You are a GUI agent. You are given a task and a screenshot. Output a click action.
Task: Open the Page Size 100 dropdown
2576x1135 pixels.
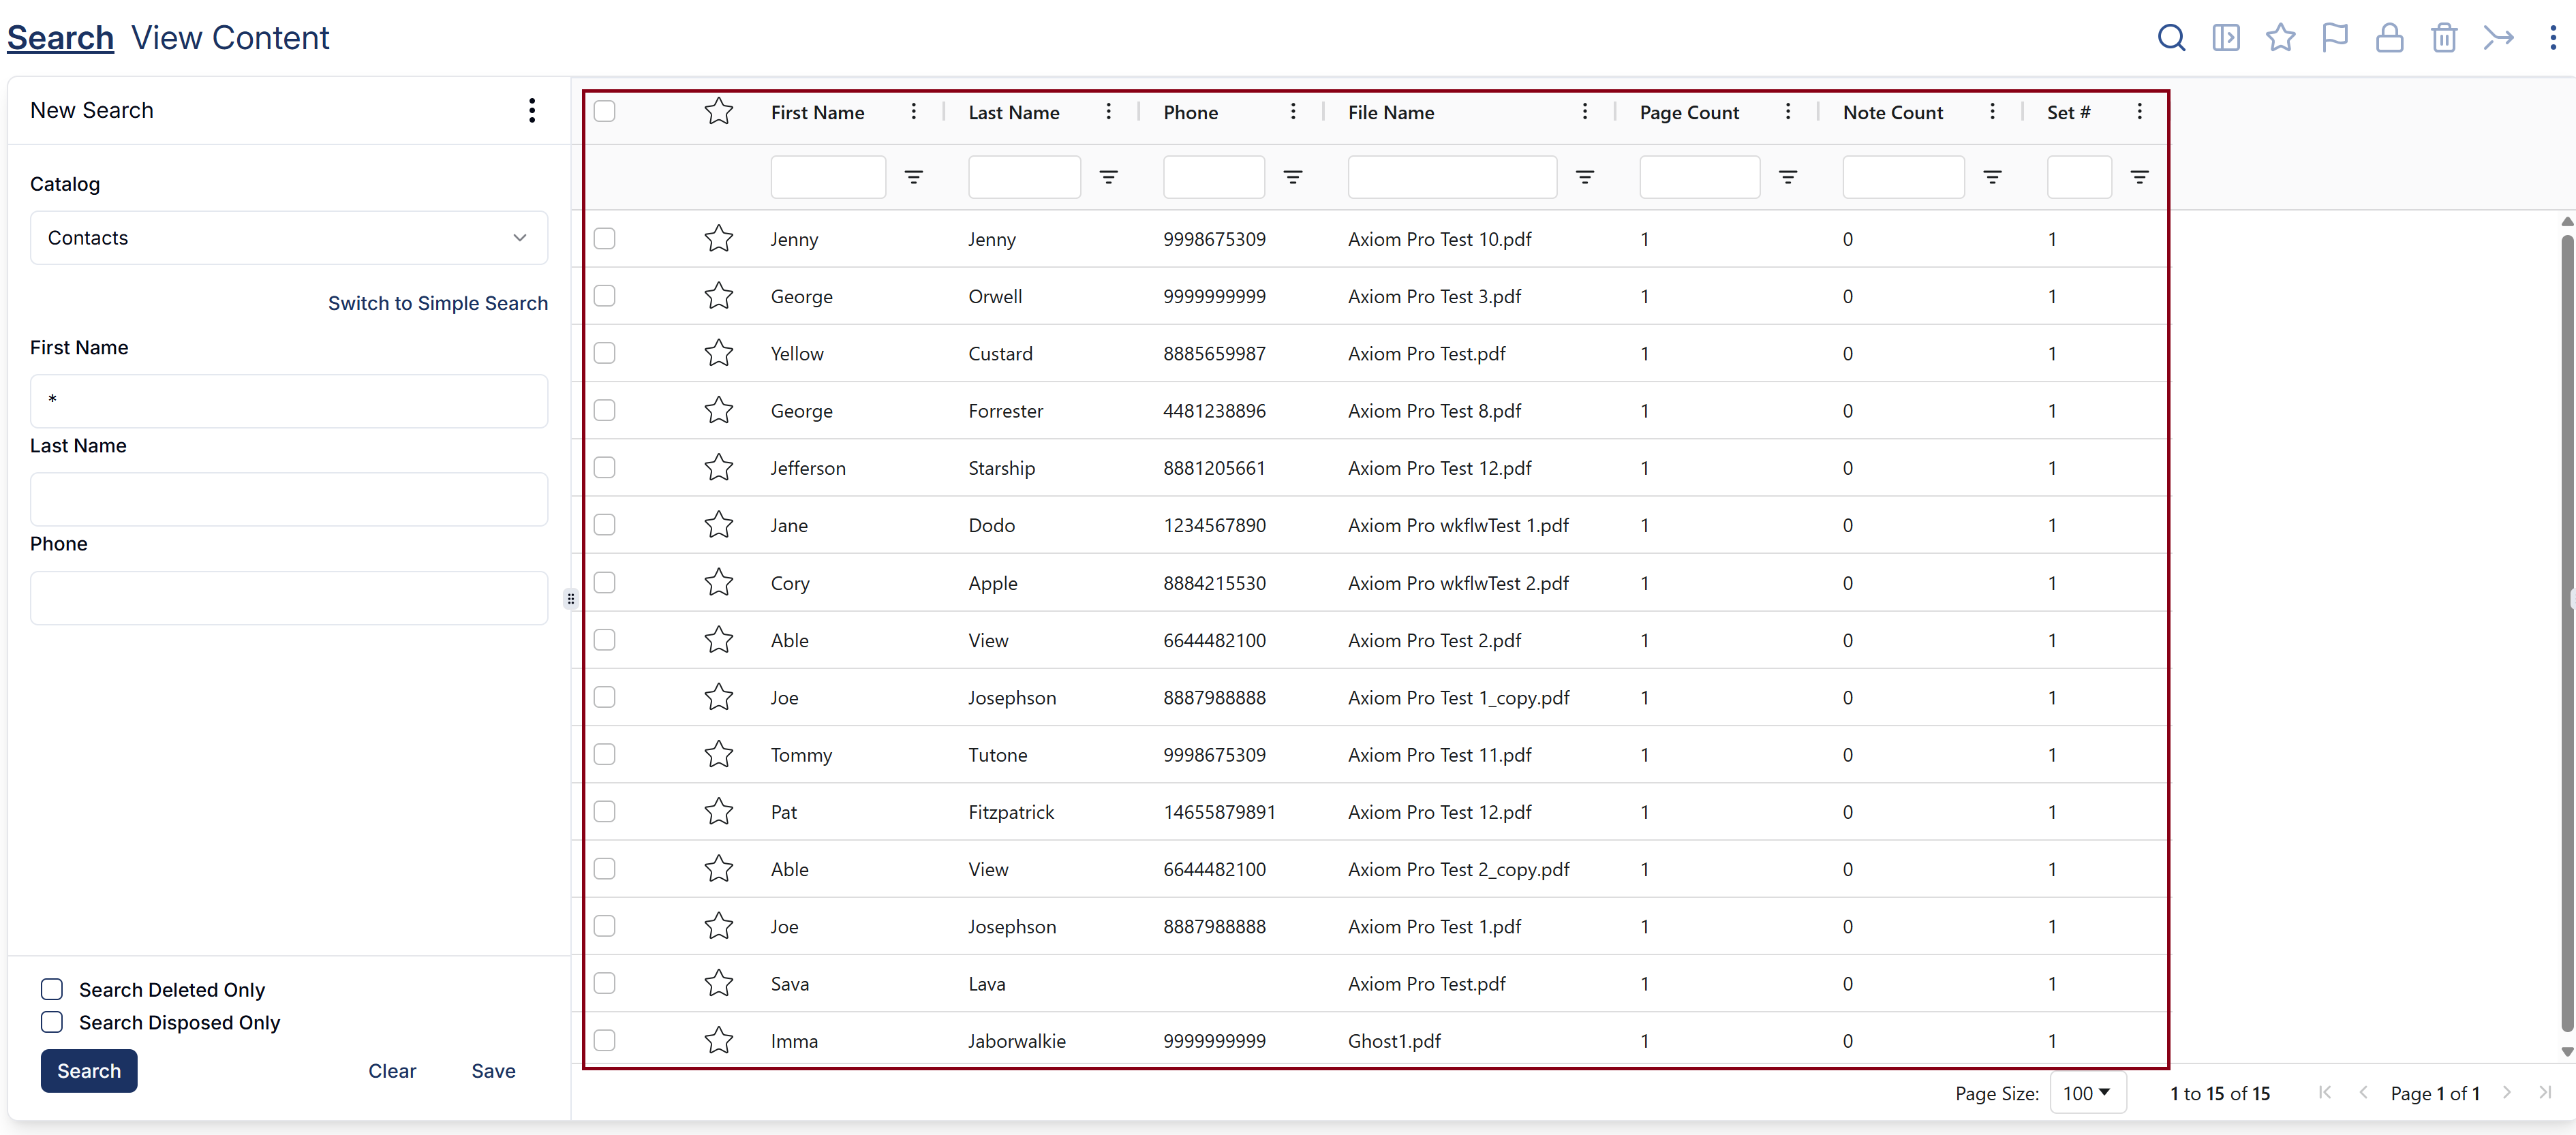pos(2088,1093)
